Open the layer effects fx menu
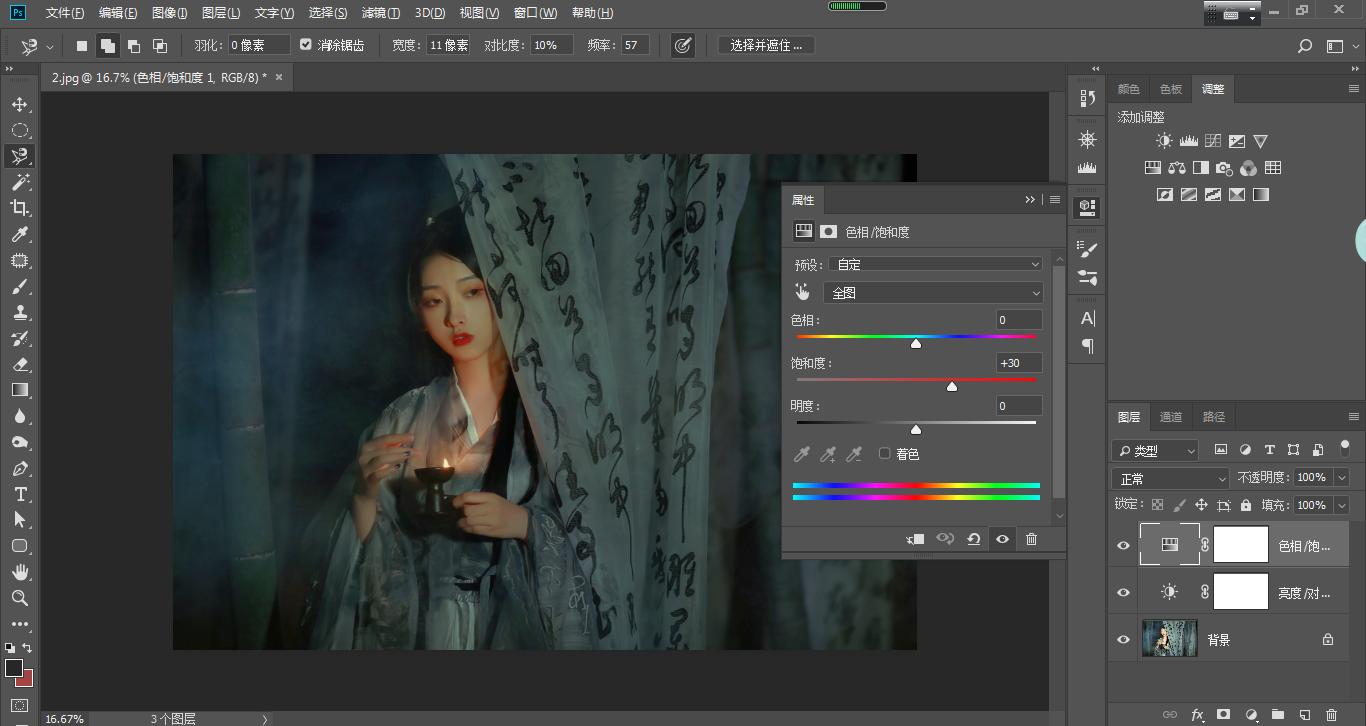The height and width of the screenshot is (726, 1366). [1197, 714]
